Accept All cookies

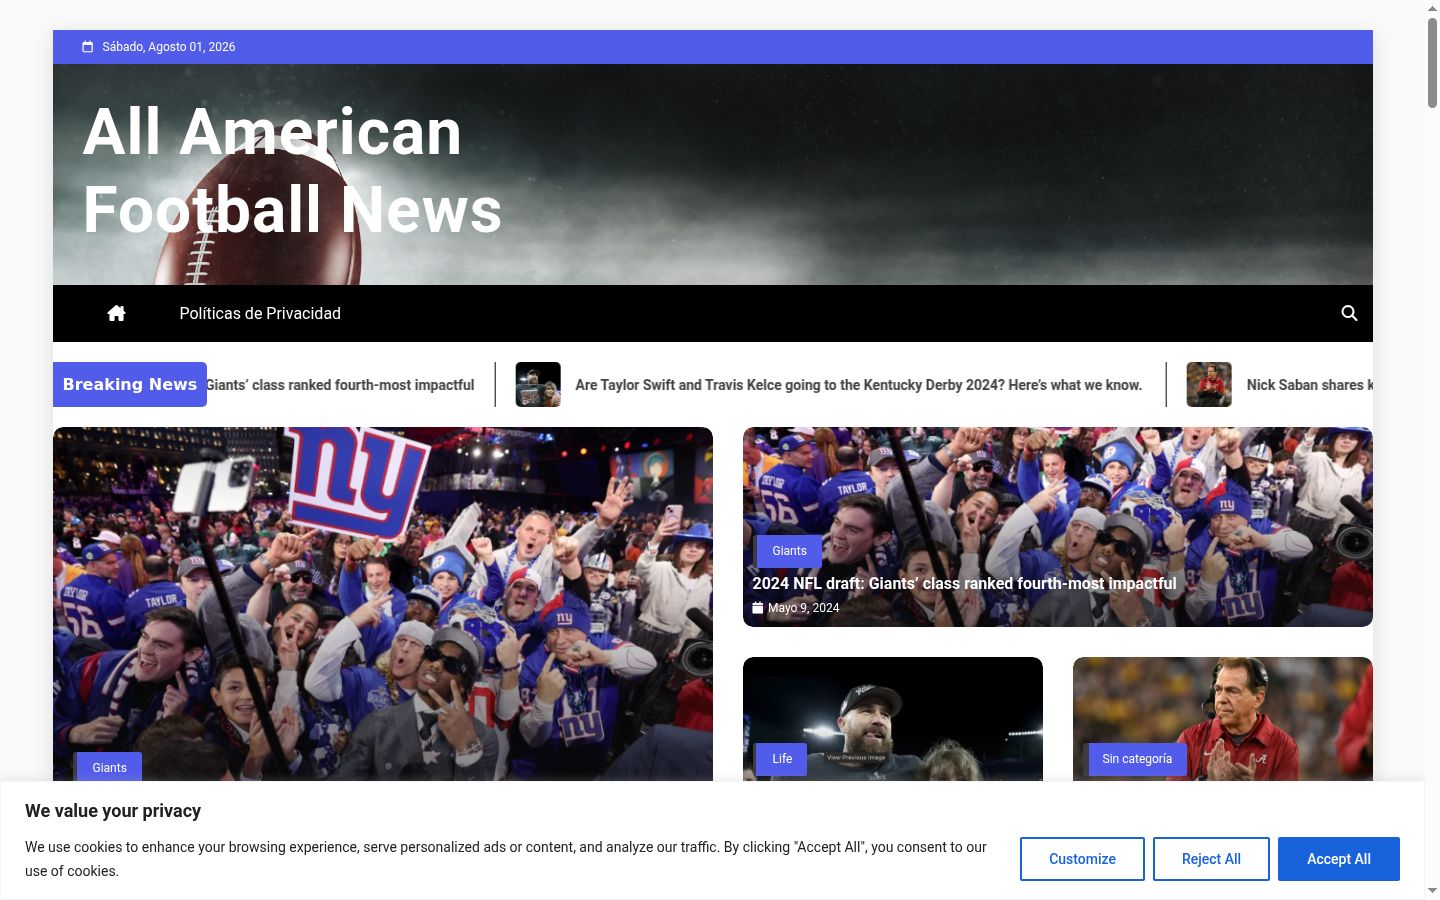tap(1338, 859)
